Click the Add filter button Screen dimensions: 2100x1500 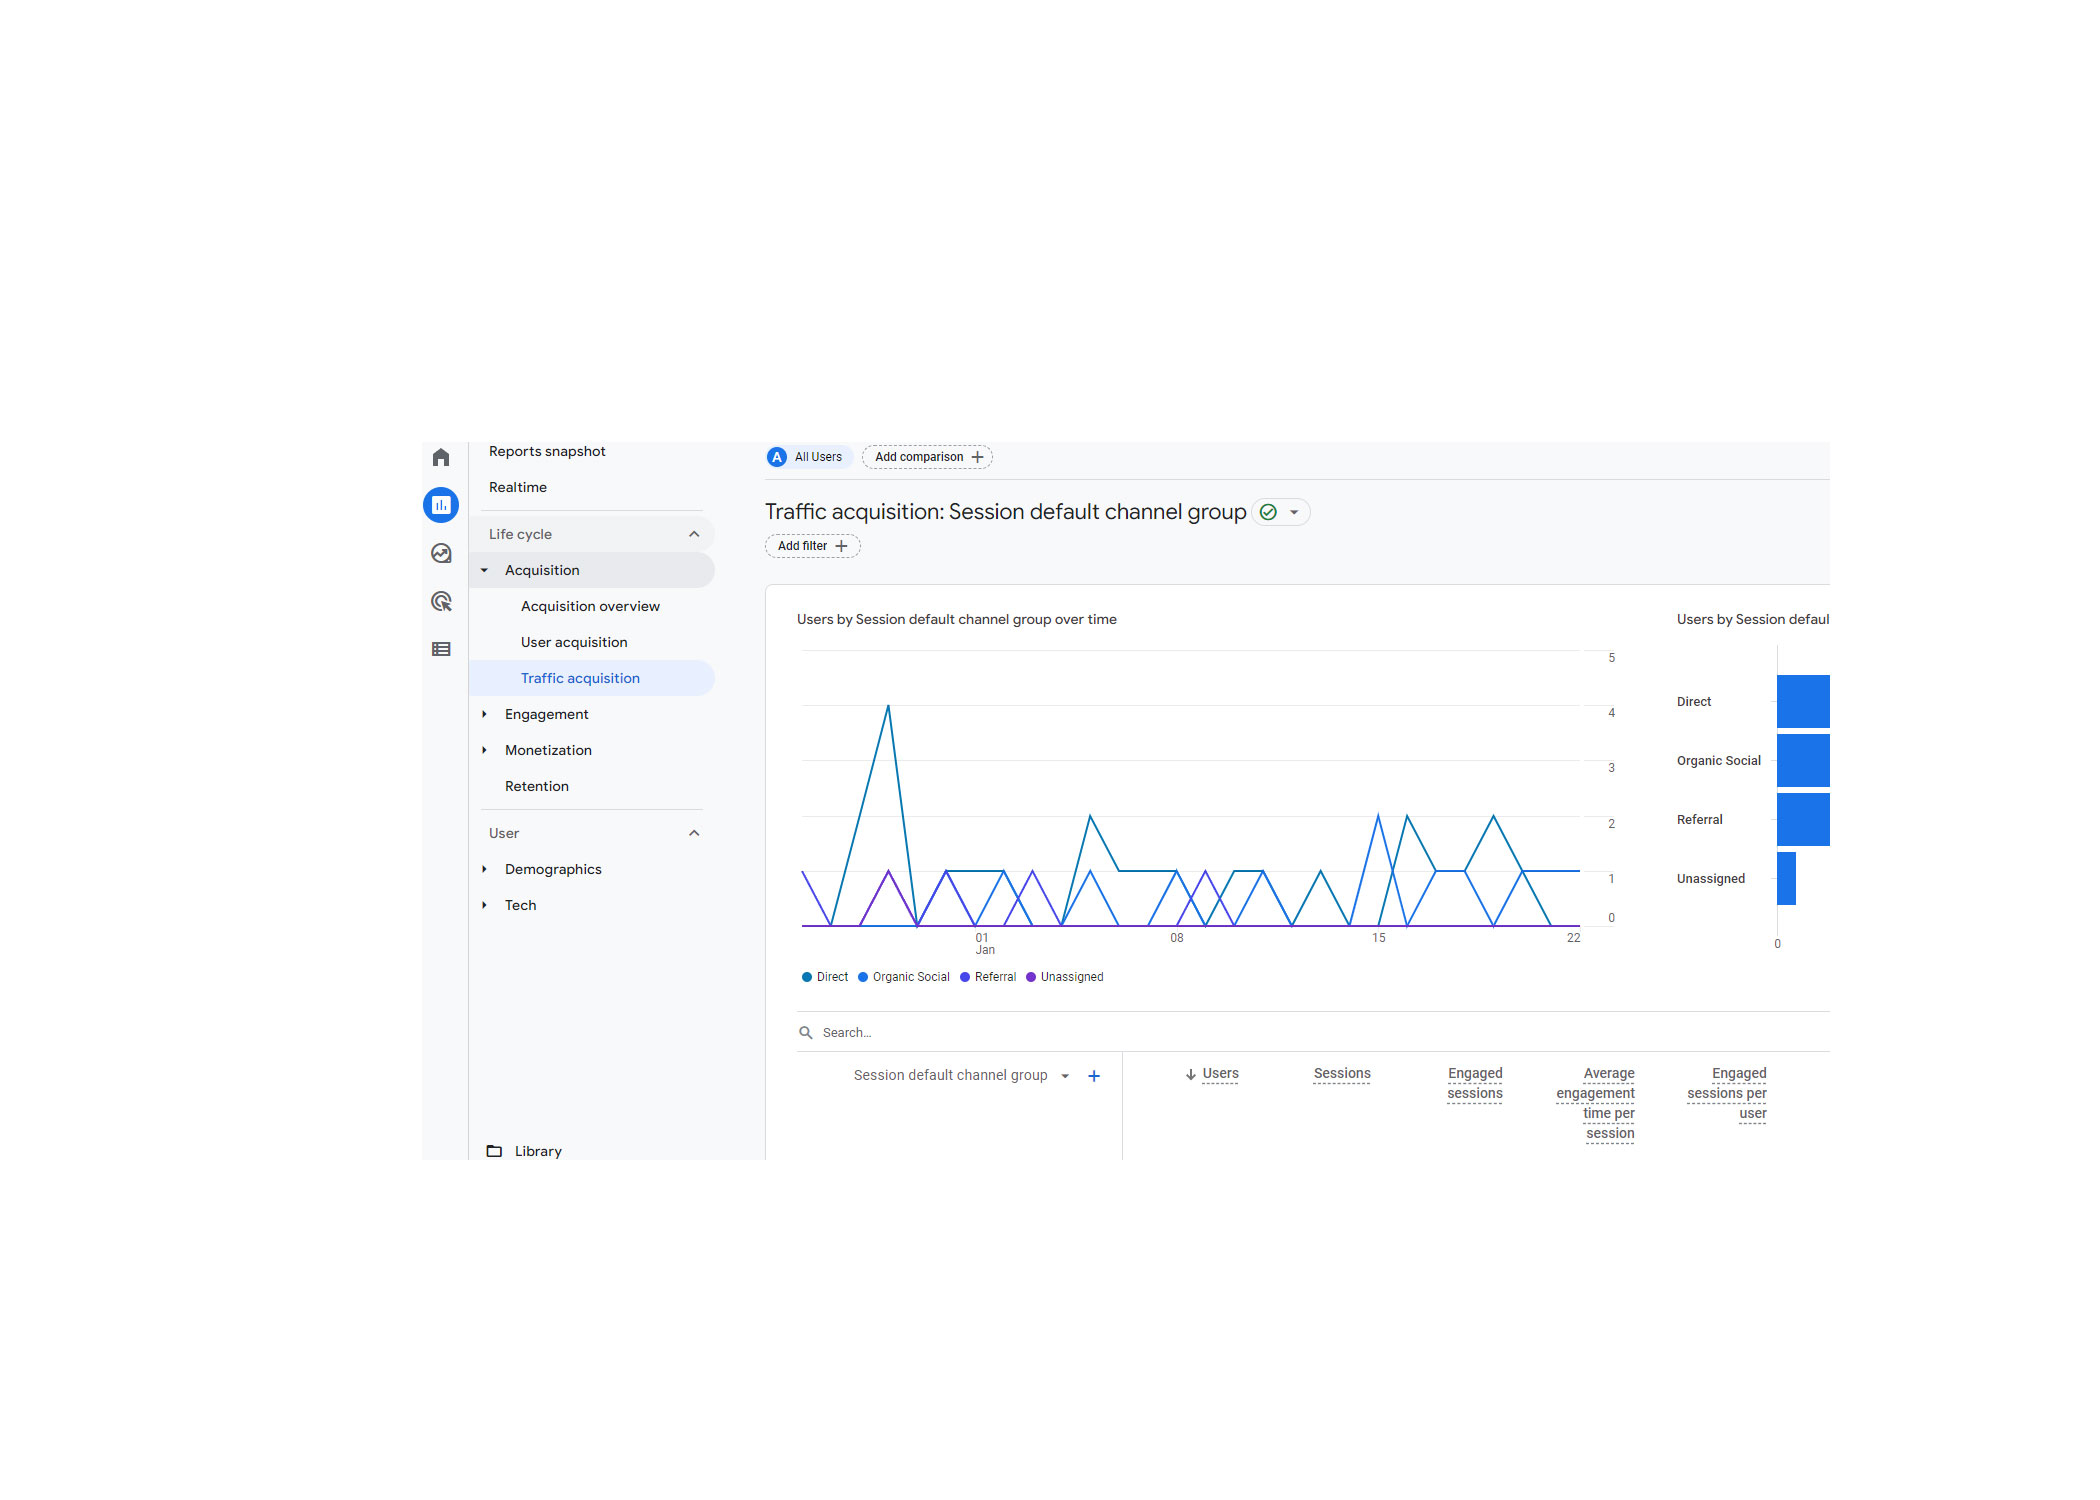[x=812, y=546]
